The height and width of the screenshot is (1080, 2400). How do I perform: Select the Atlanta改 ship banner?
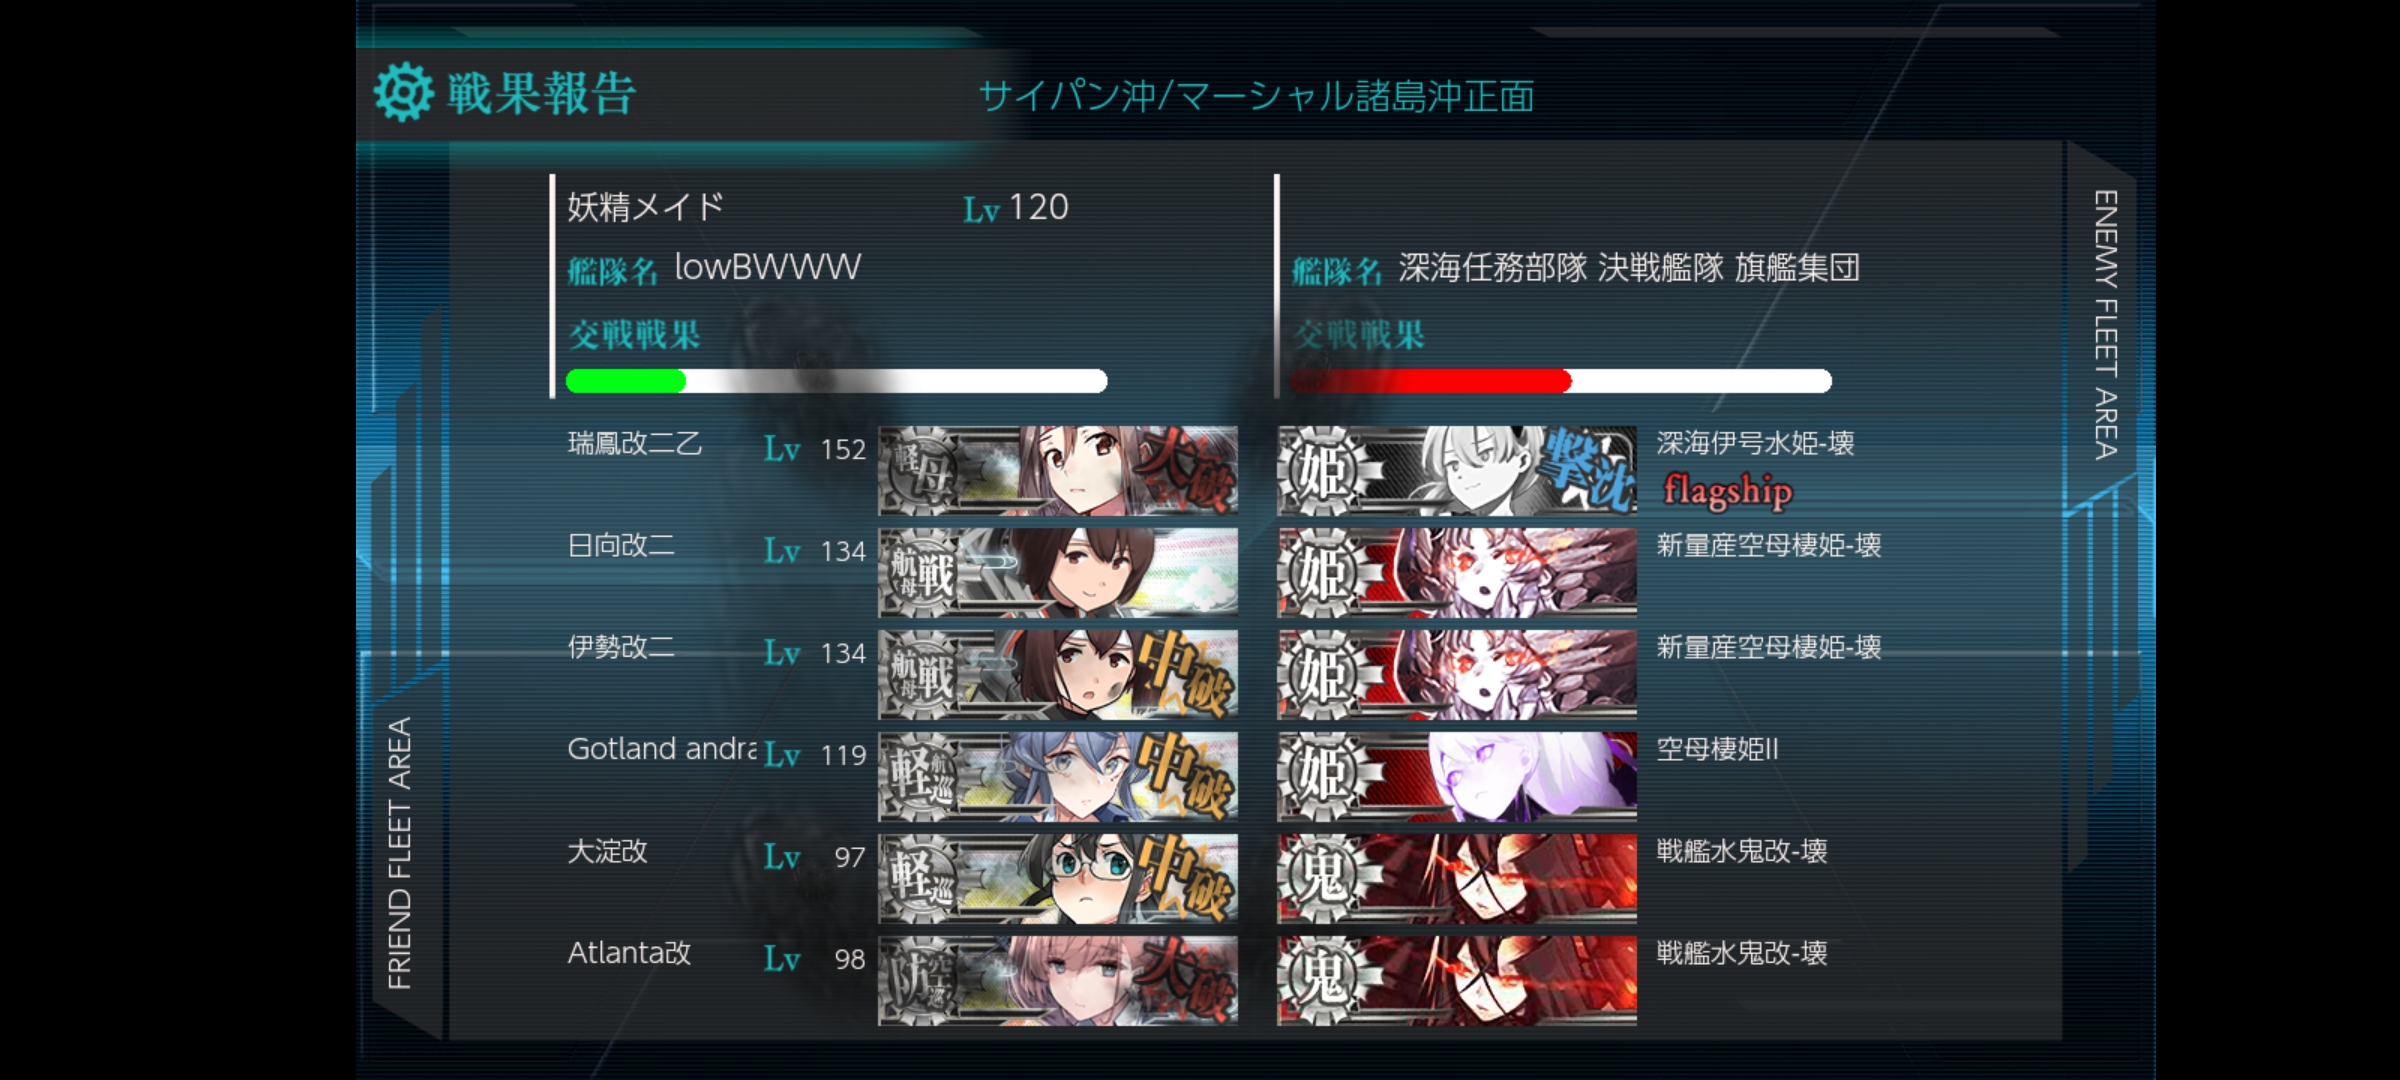coord(1058,981)
